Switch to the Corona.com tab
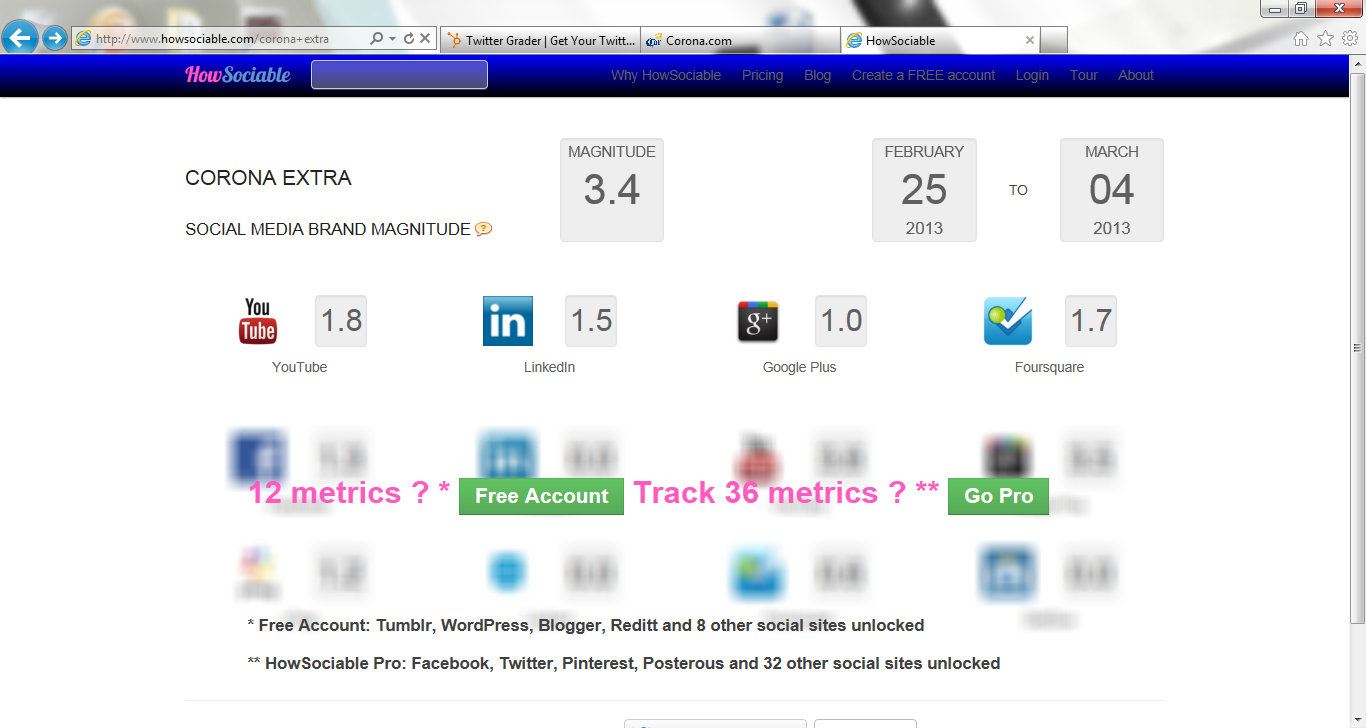Viewport: 1366px width, 728px height. [x=740, y=40]
